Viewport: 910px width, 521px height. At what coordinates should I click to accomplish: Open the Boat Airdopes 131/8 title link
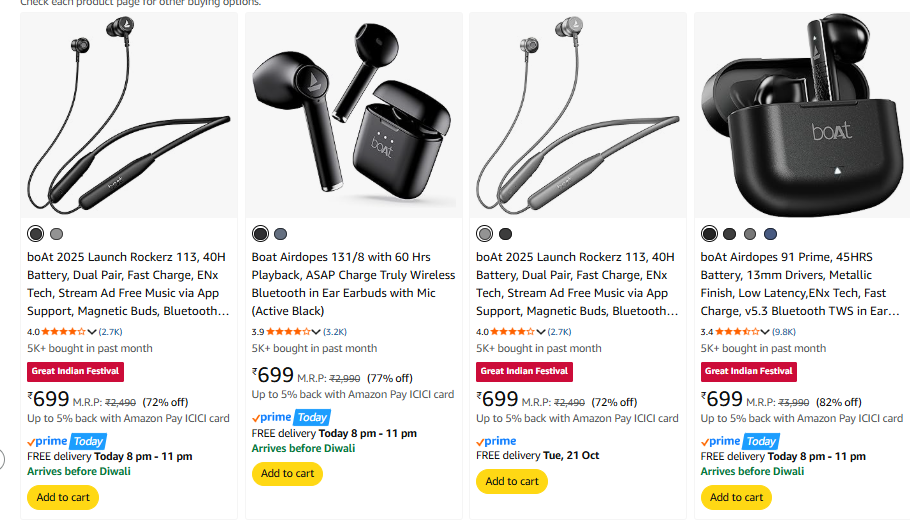[x=353, y=275]
